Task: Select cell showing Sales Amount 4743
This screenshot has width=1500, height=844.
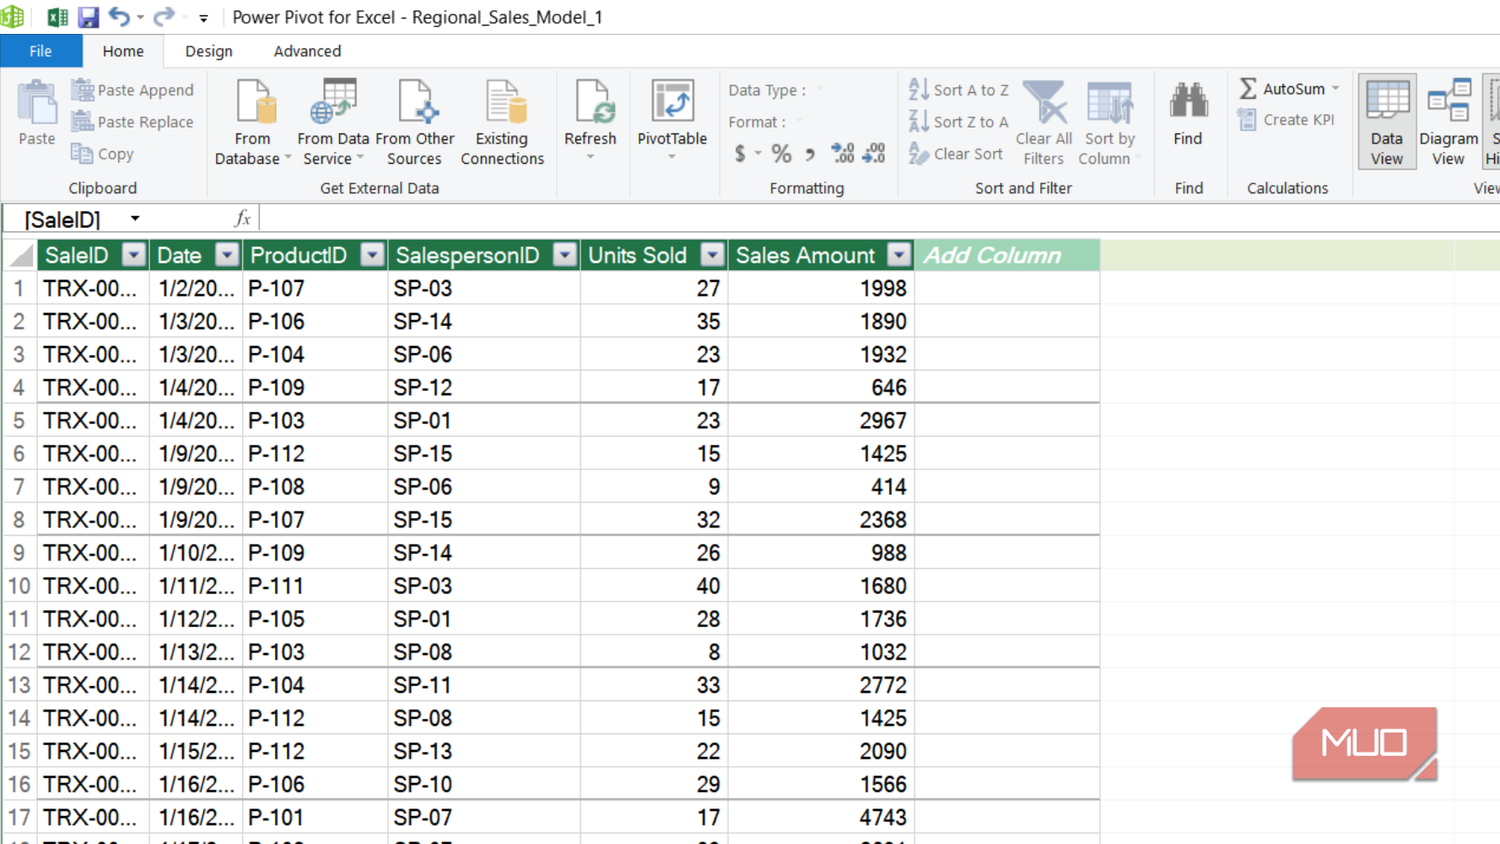Action: pos(821,817)
